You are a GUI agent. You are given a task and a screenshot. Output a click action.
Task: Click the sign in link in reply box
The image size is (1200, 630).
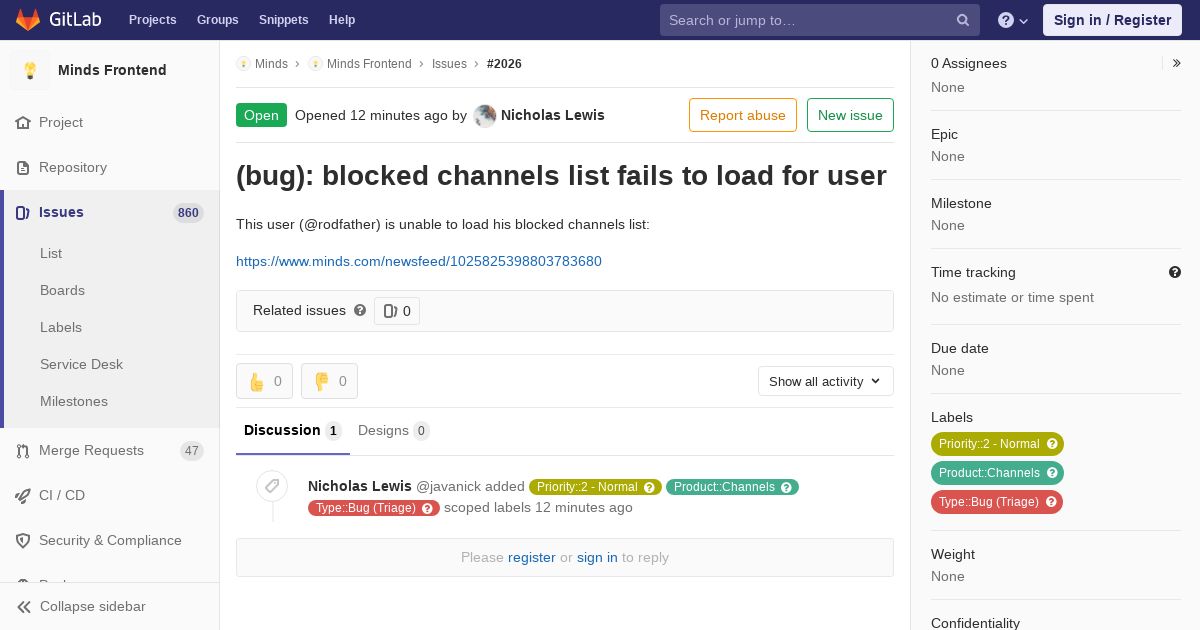pos(597,558)
